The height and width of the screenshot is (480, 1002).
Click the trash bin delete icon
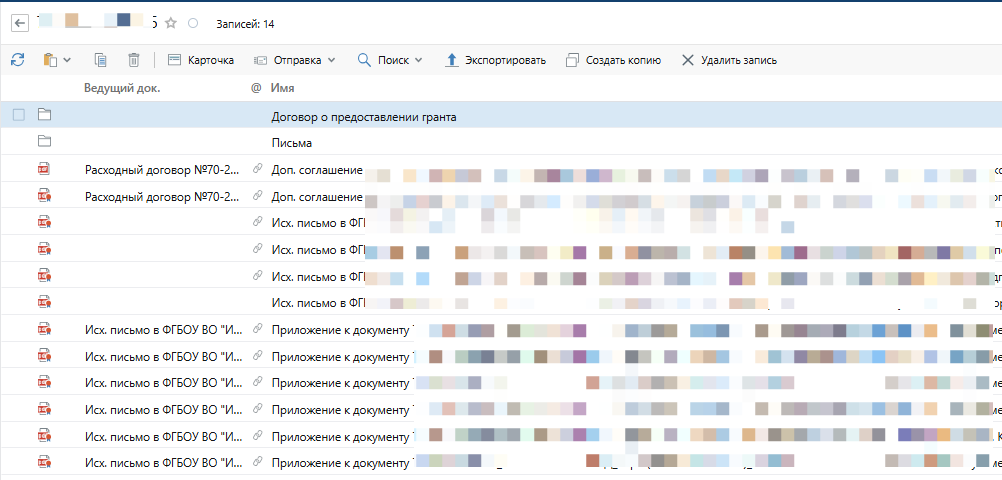[x=134, y=60]
